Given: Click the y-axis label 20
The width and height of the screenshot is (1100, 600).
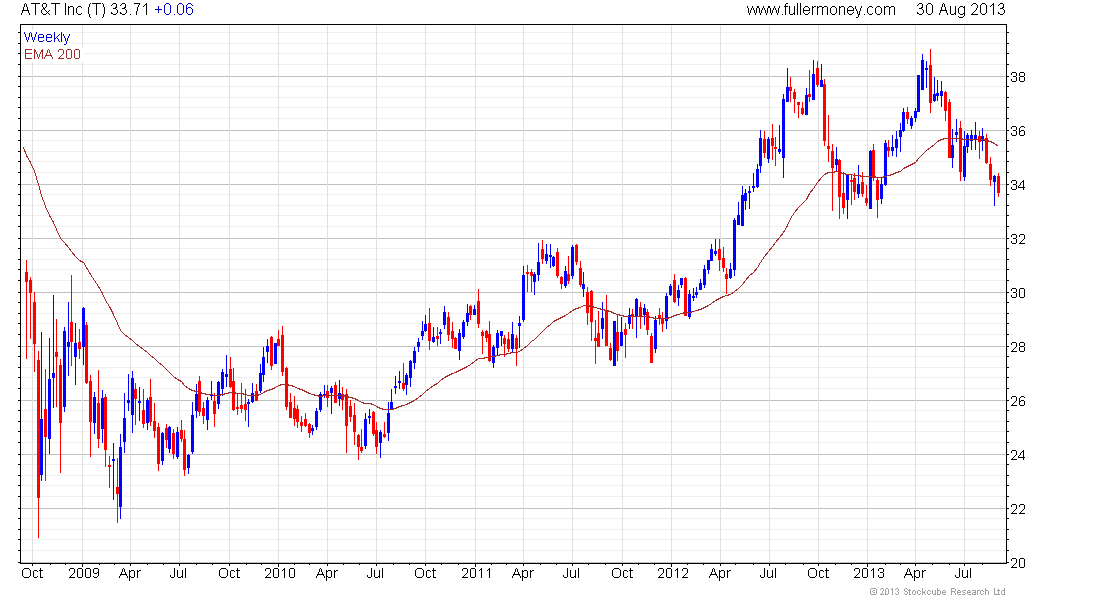Looking at the screenshot, I should (1017, 564).
